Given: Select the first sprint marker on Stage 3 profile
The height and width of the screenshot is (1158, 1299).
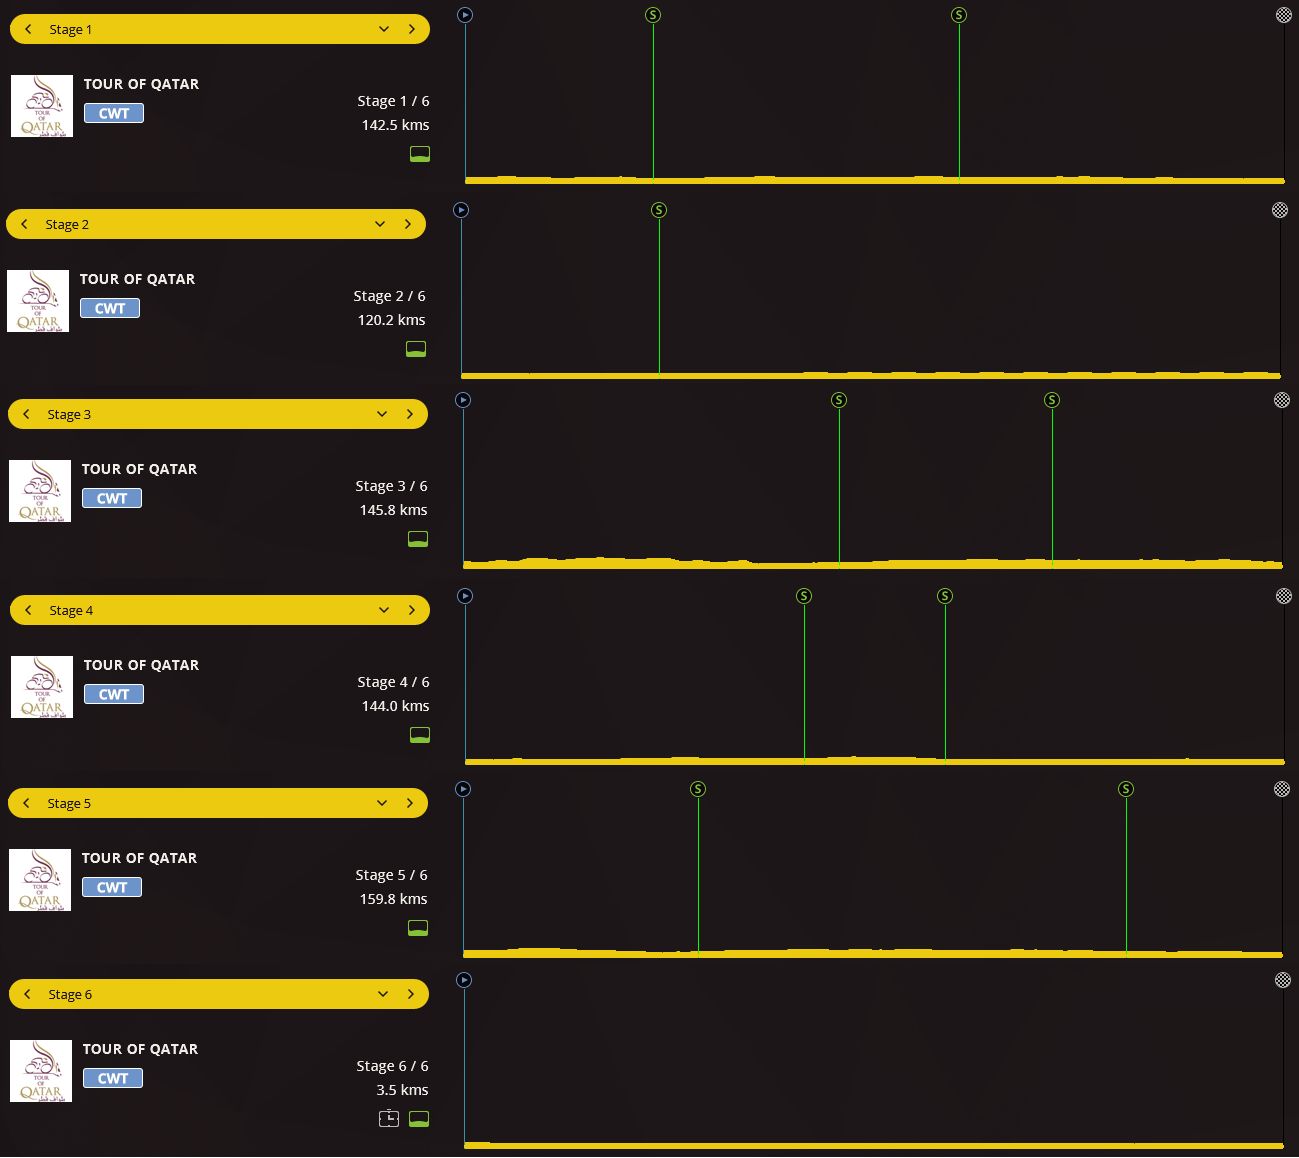Looking at the screenshot, I should [x=839, y=400].
